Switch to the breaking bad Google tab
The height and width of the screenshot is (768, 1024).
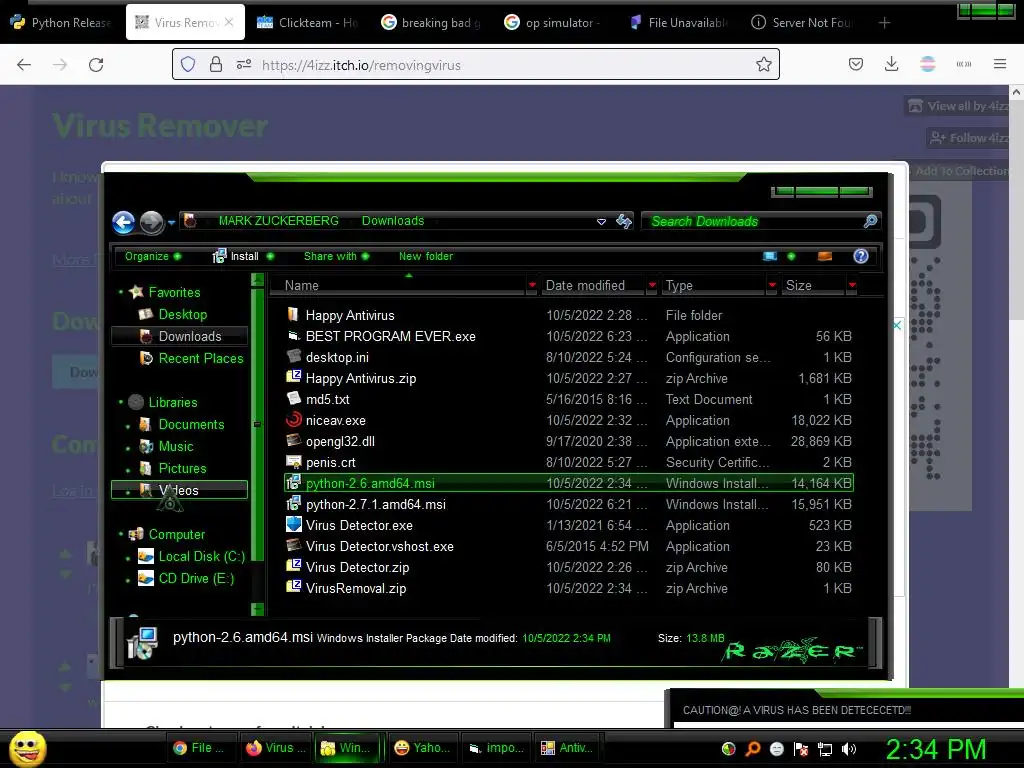[x=430, y=23]
